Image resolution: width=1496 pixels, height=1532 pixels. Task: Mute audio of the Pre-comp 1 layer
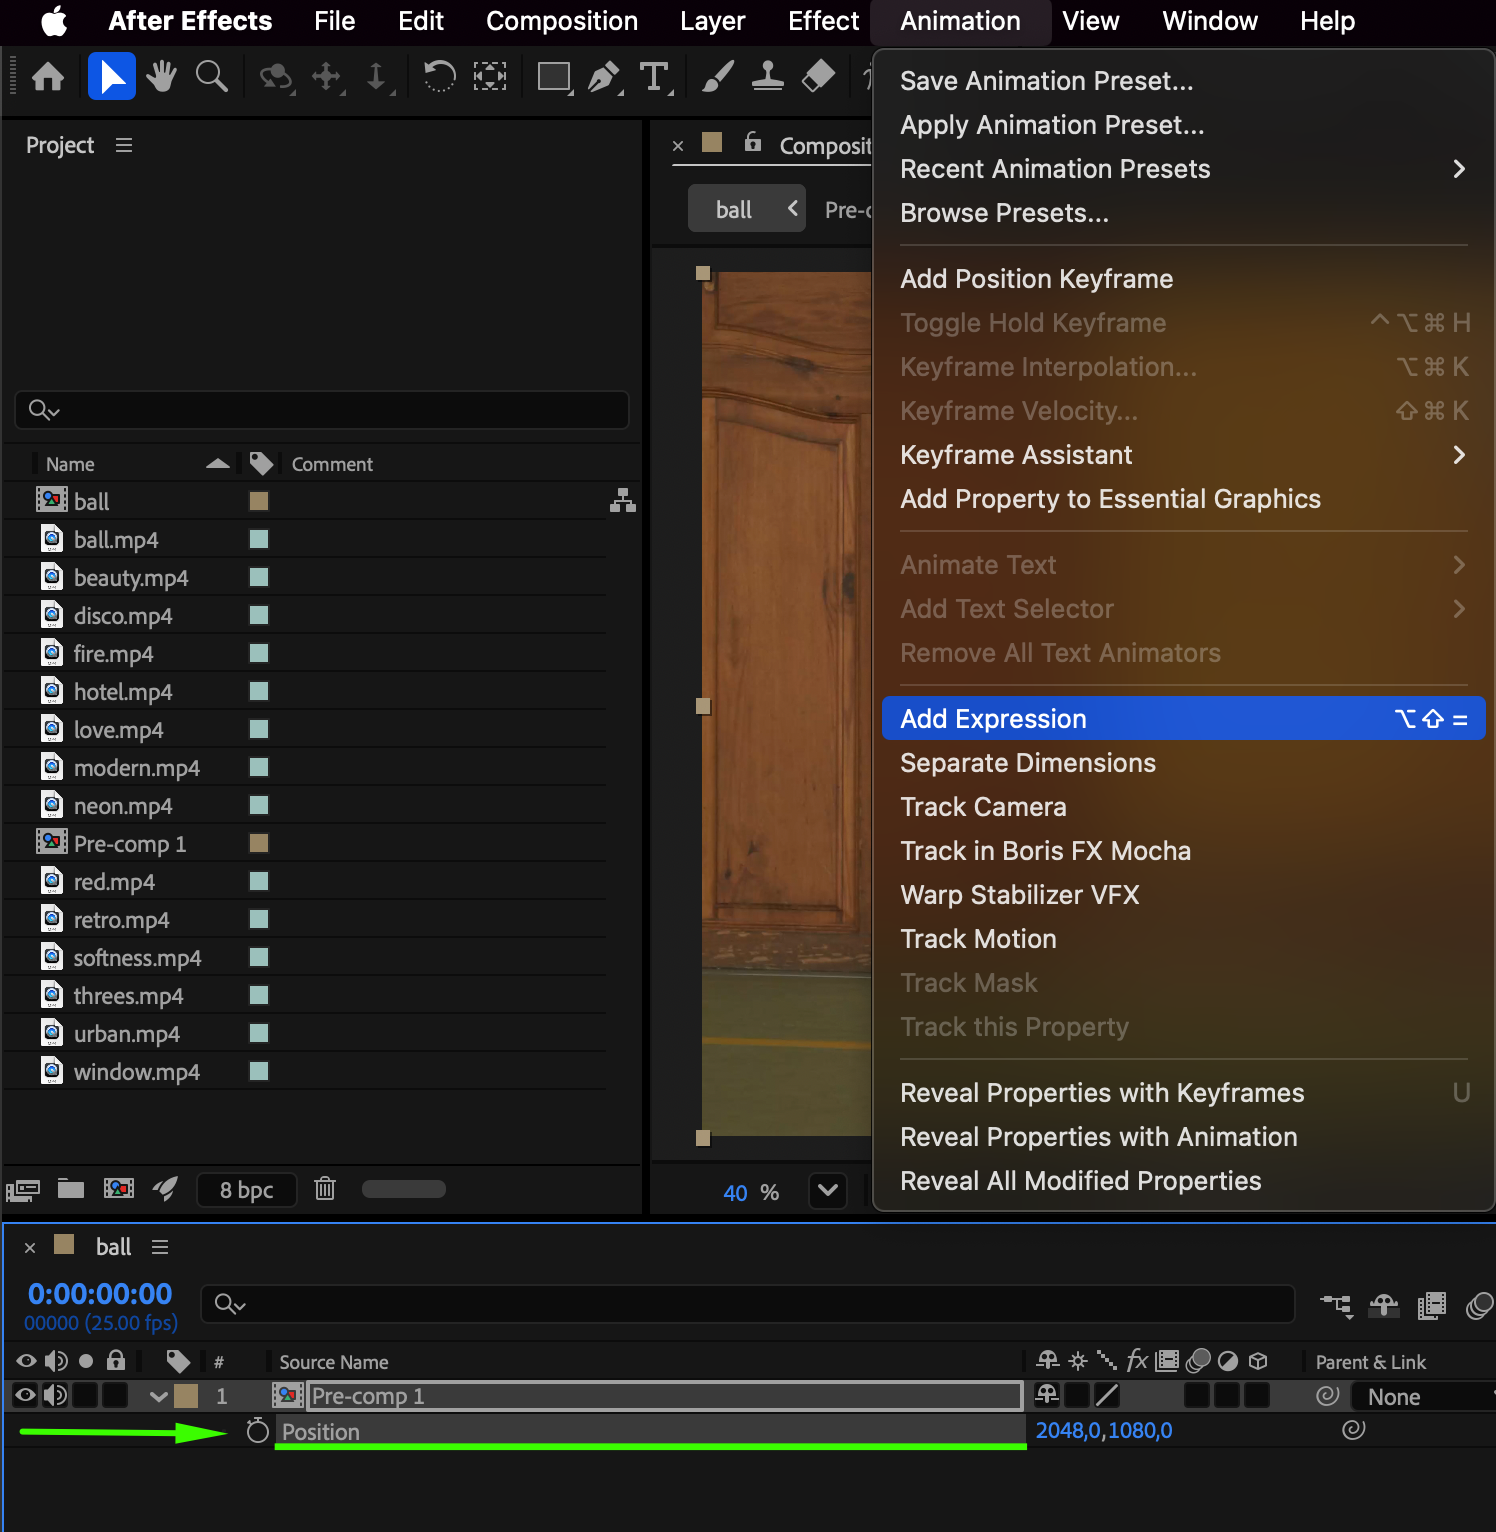(x=56, y=1395)
